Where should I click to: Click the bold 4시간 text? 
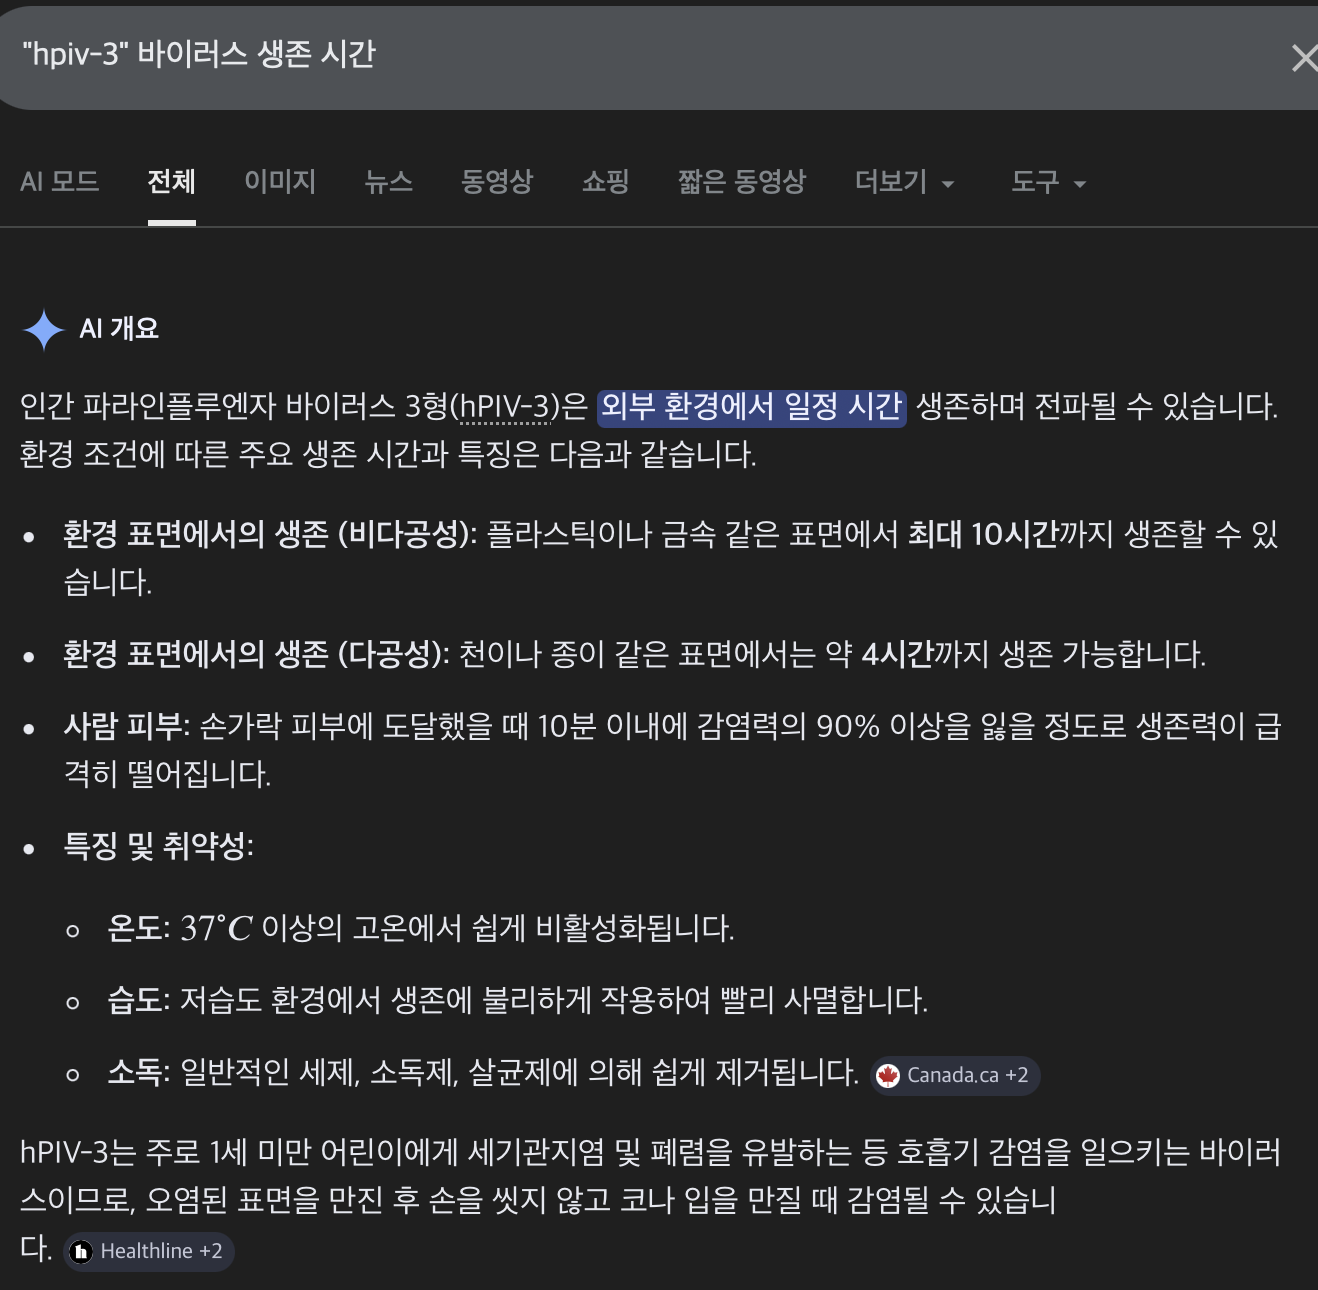click(x=897, y=654)
